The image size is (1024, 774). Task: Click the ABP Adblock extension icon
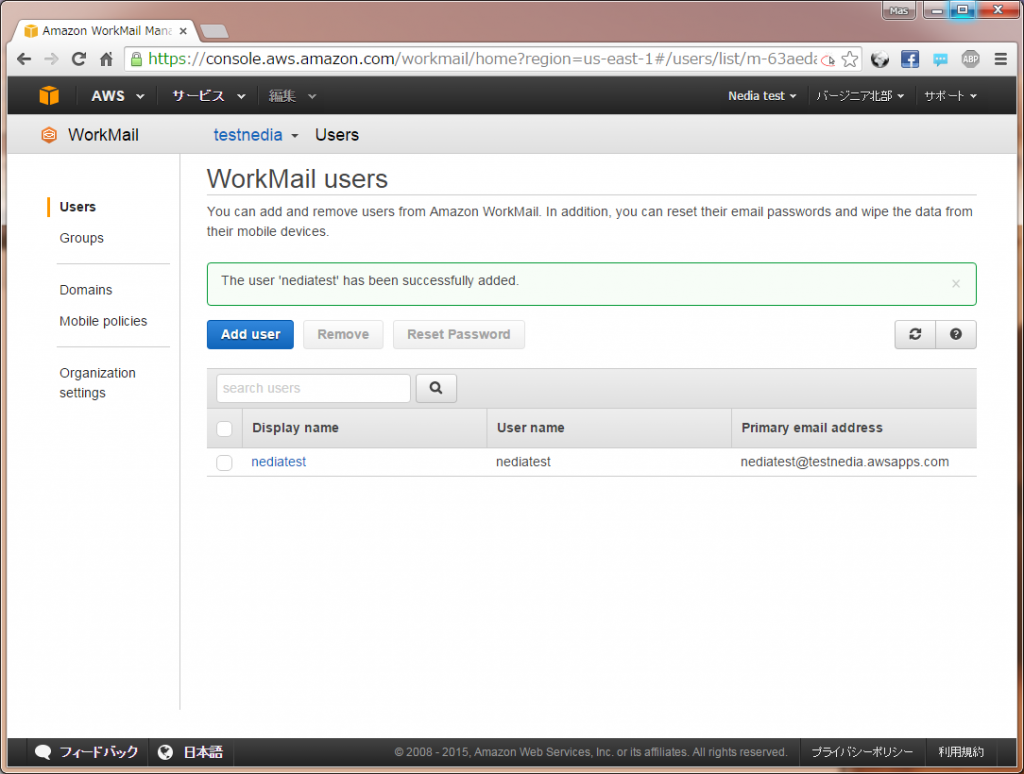[970, 59]
